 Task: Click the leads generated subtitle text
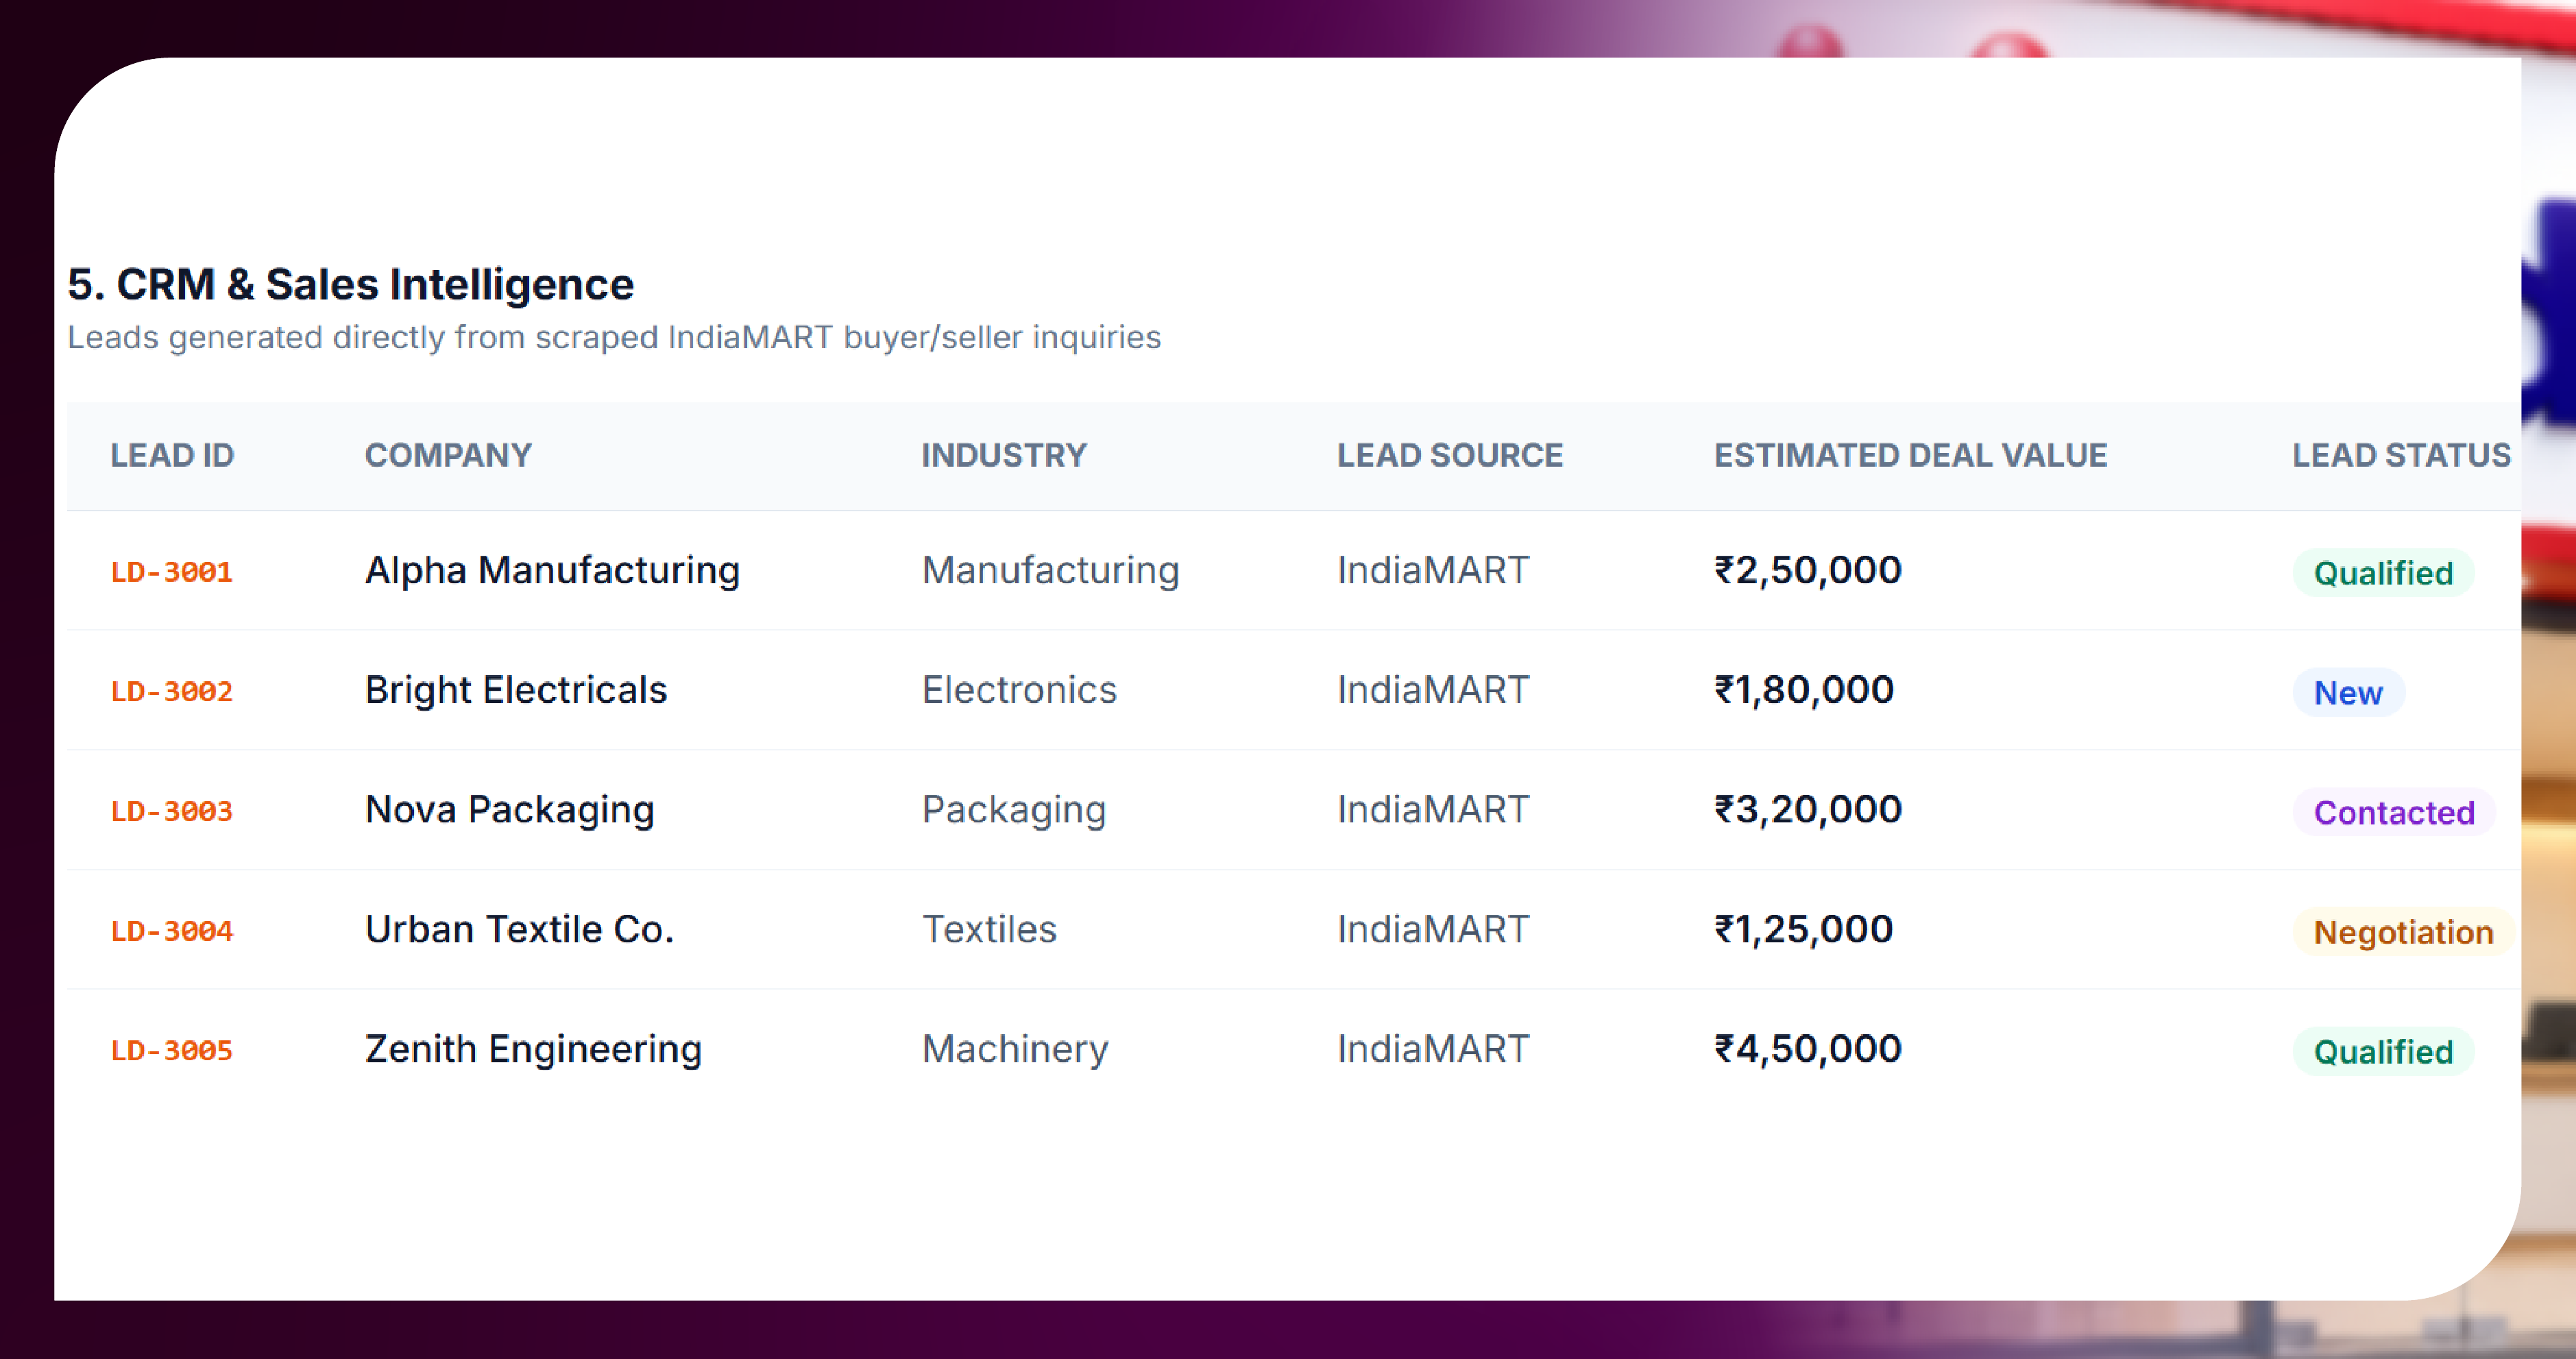(614, 338)
